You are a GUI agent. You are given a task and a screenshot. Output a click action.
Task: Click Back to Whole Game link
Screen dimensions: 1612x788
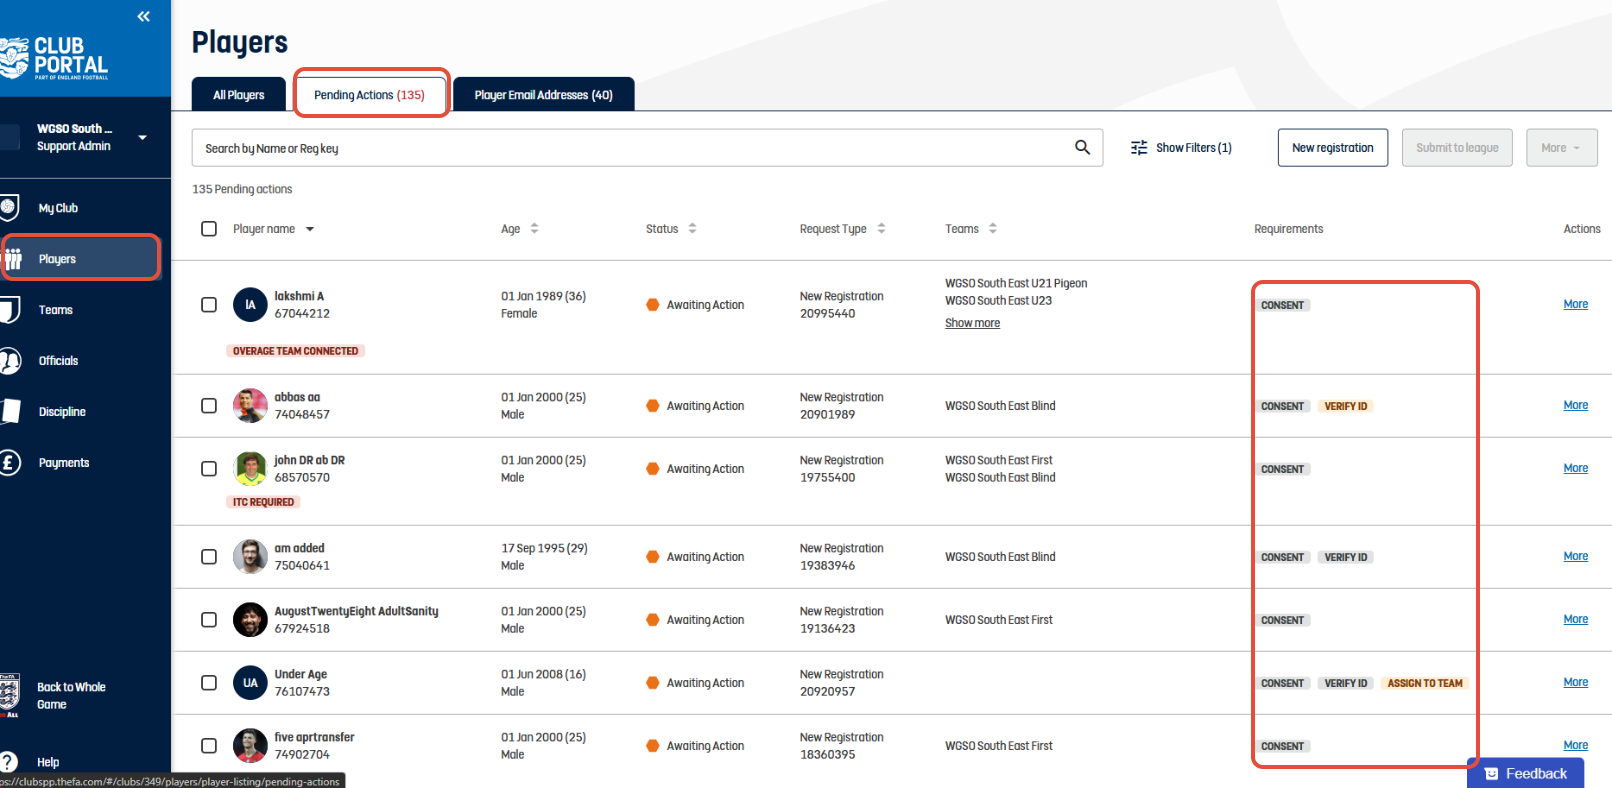71,696
